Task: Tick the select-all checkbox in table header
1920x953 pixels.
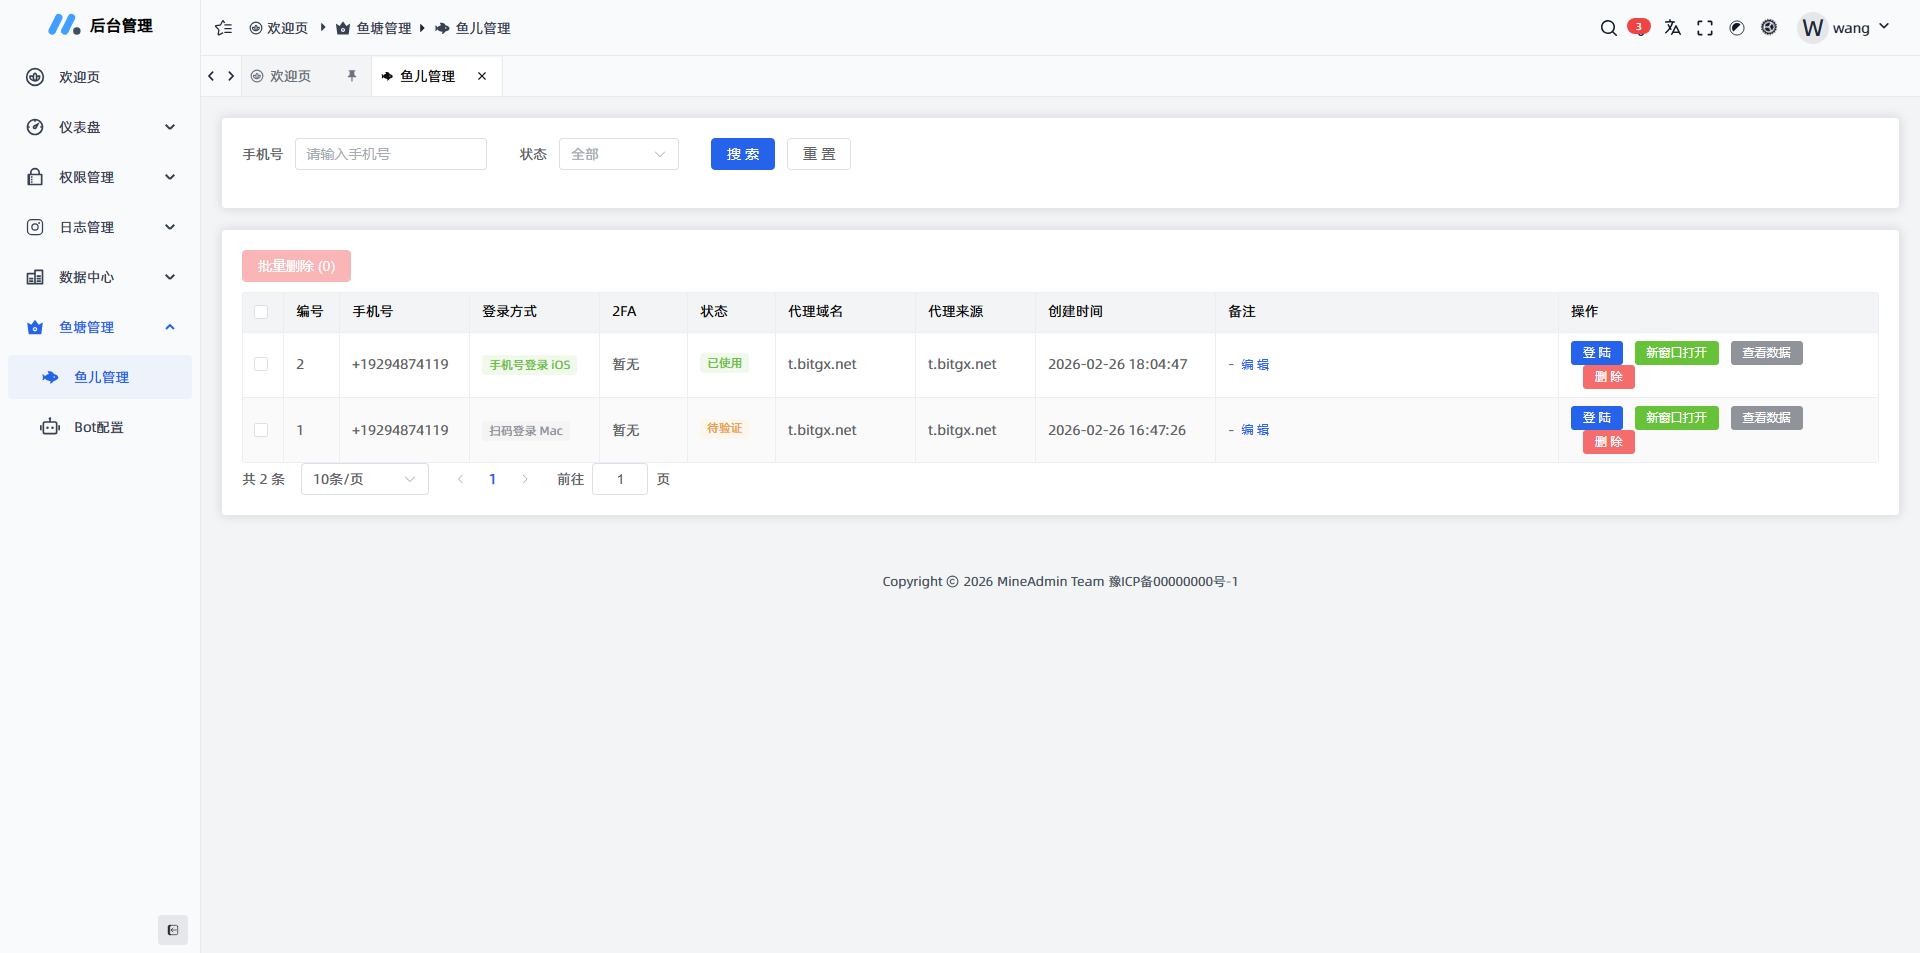Action: click(261, 312)
